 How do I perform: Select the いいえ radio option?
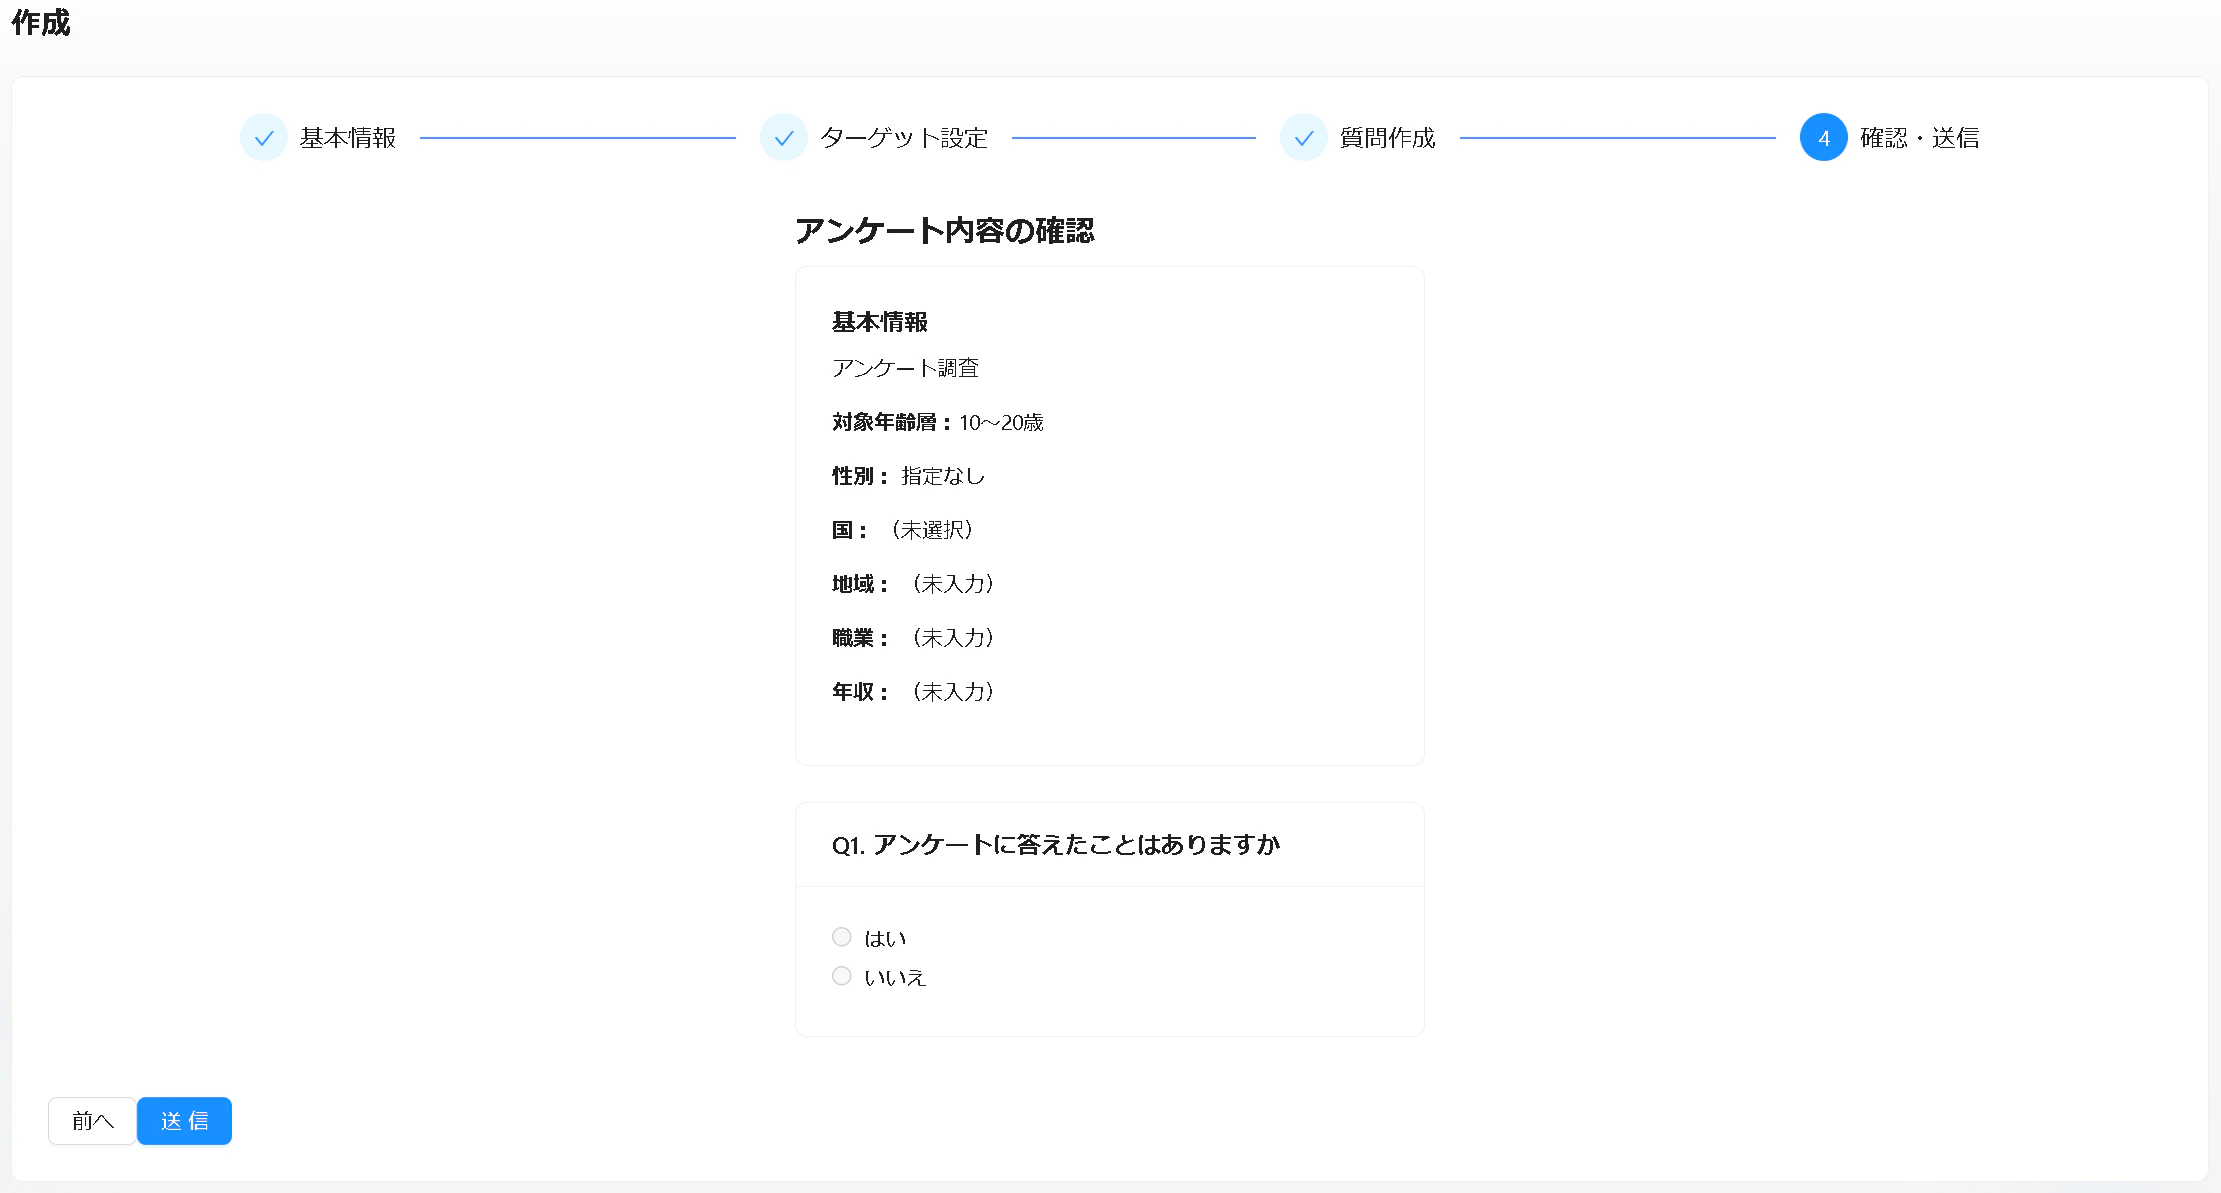(x=842, y=976)
